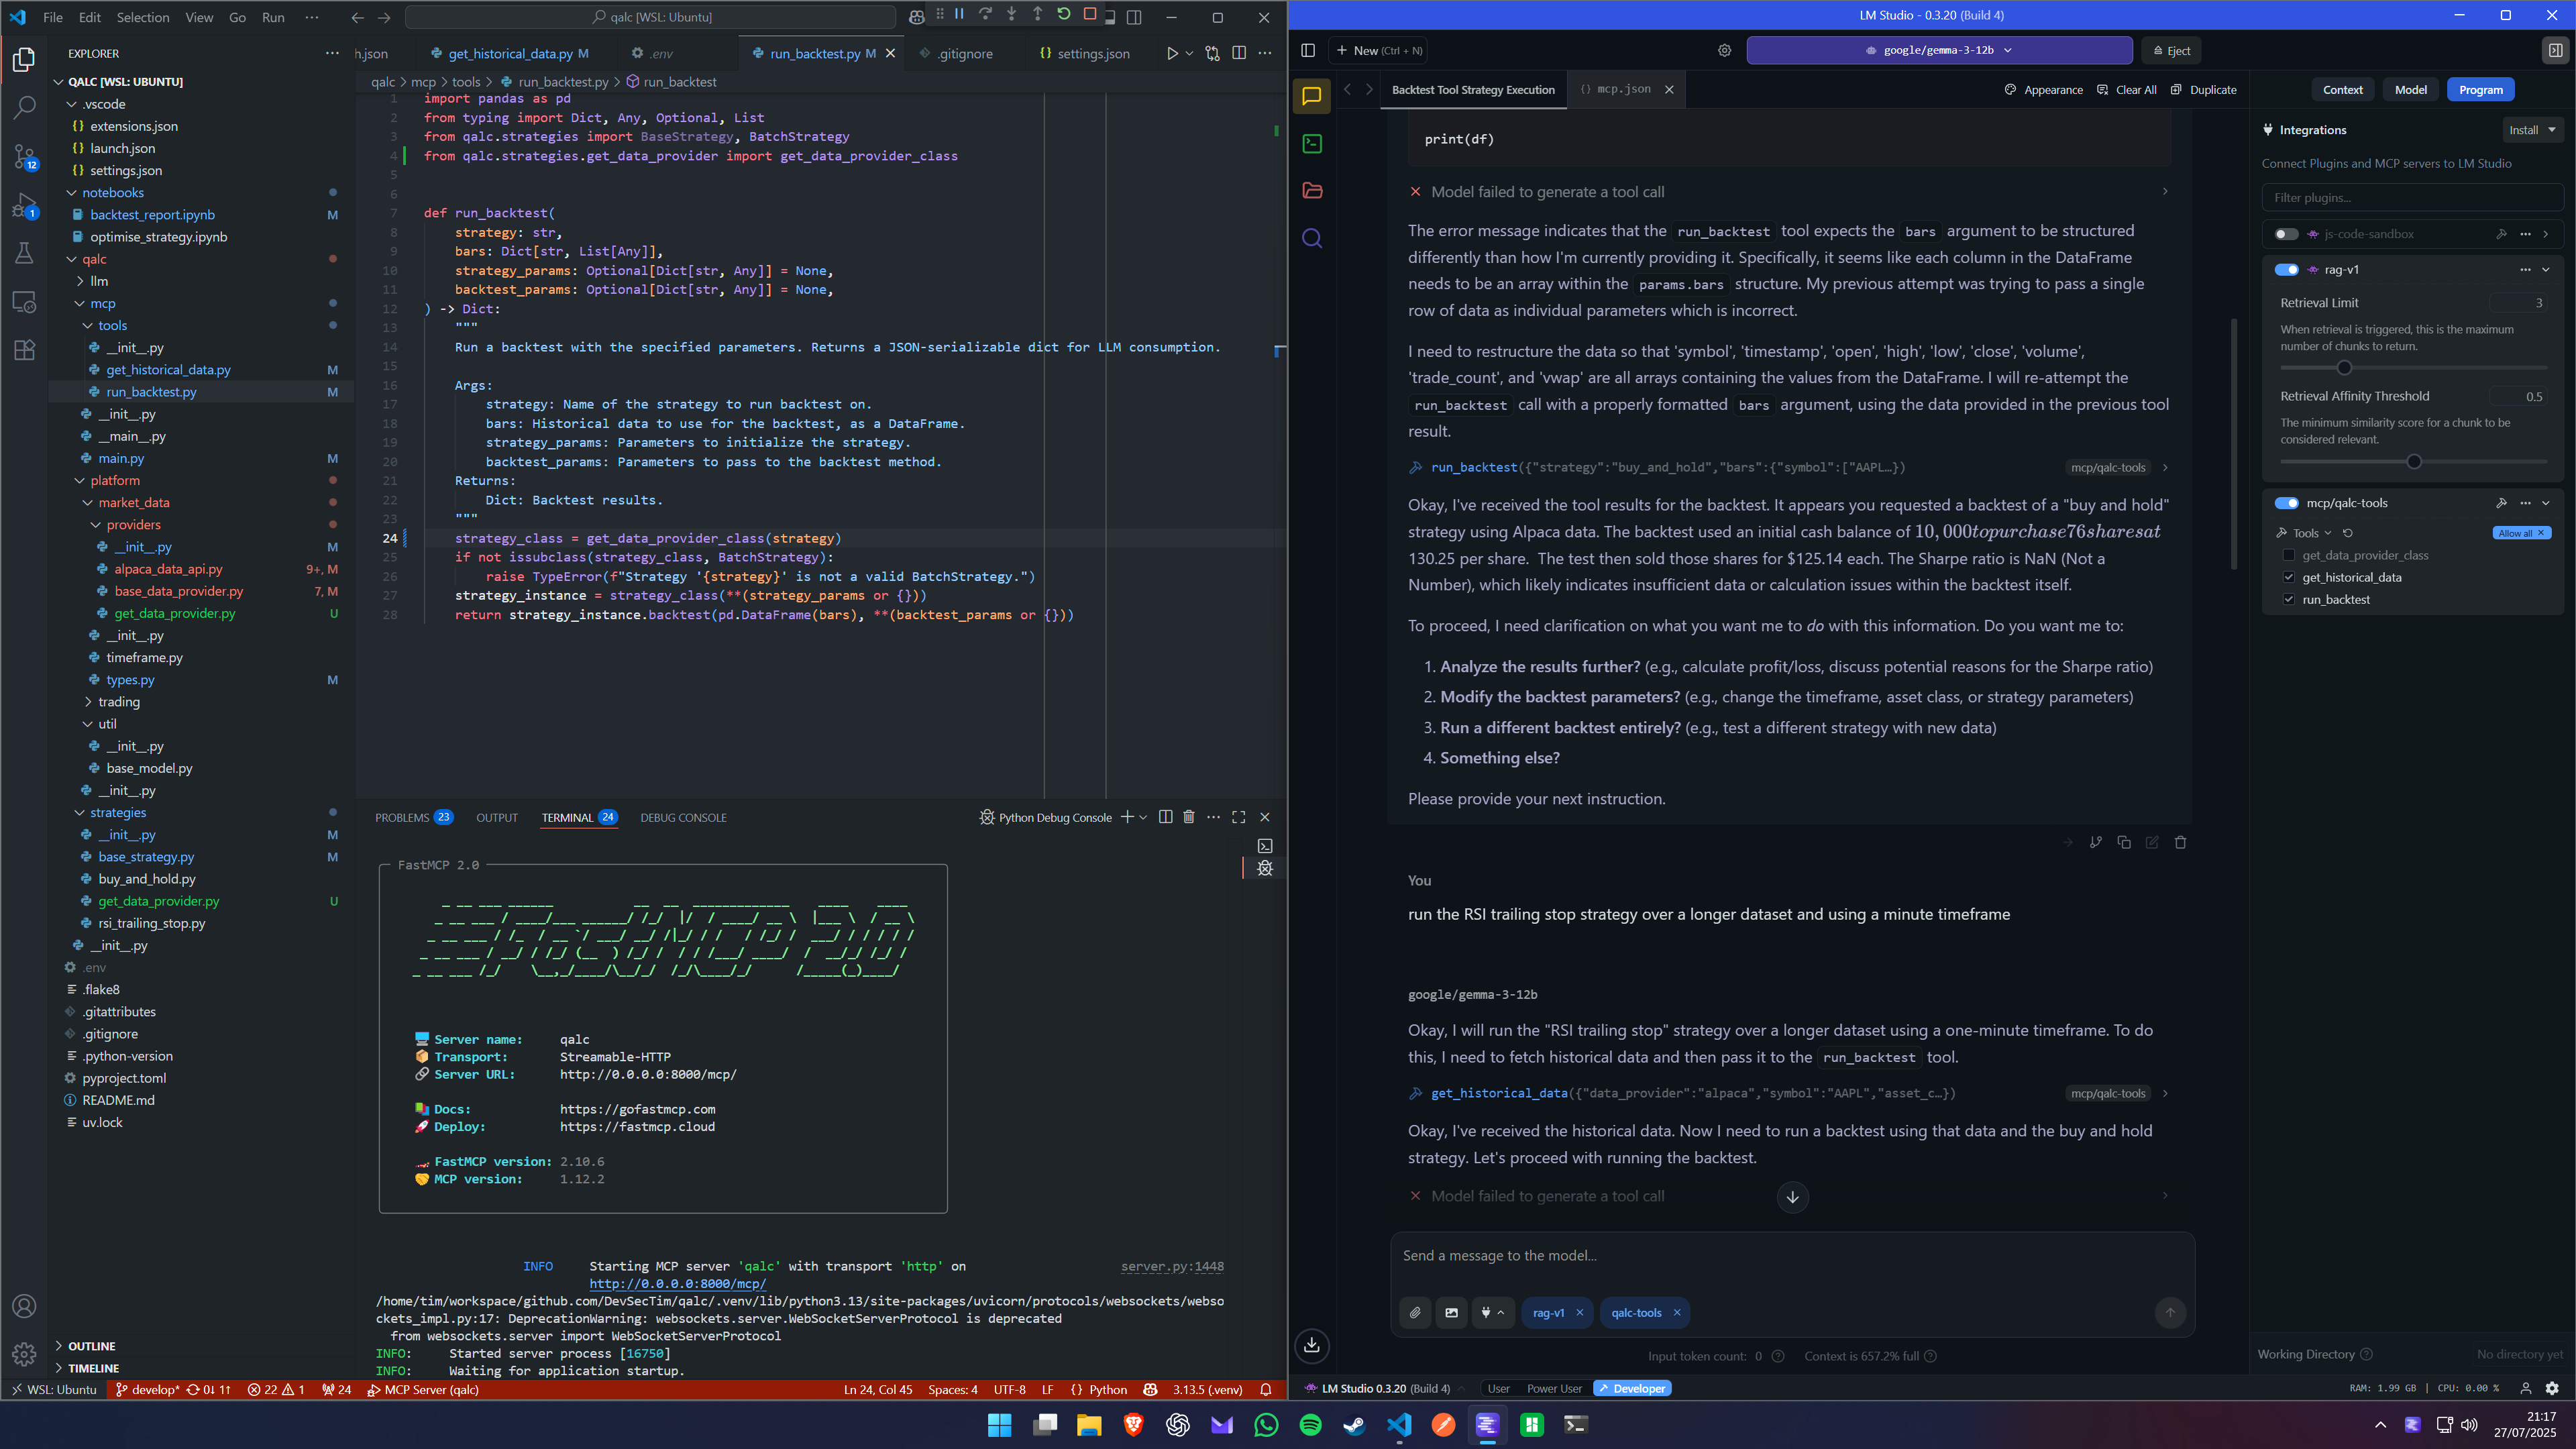This screenshot has width=2576, height=1449.
Task: Open the Search view in VS Code activity bar
Action: pos(24,107)
